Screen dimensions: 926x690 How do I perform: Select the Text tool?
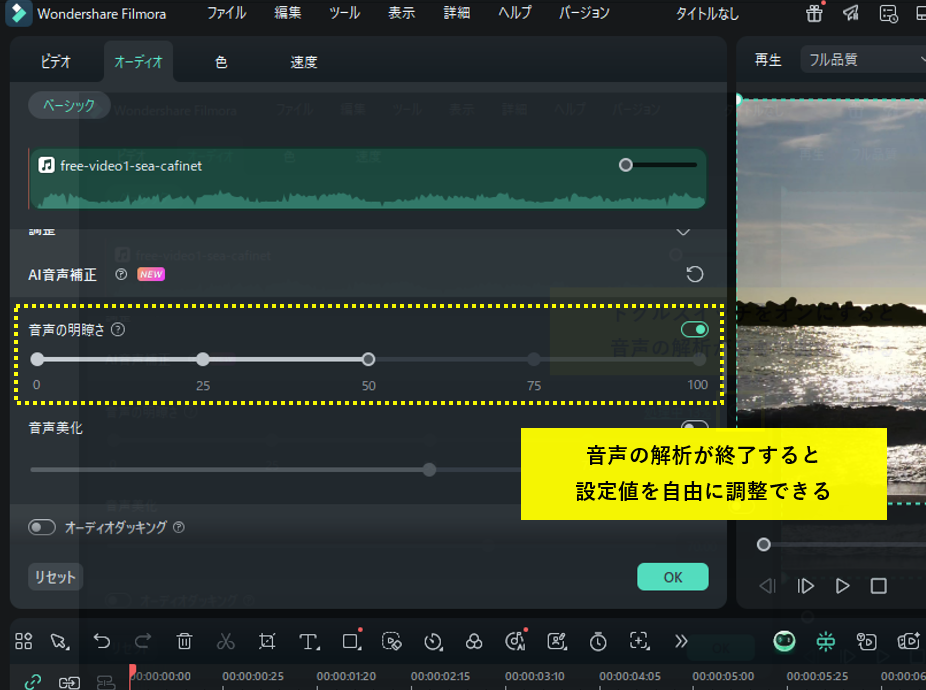tap(309, 642)
